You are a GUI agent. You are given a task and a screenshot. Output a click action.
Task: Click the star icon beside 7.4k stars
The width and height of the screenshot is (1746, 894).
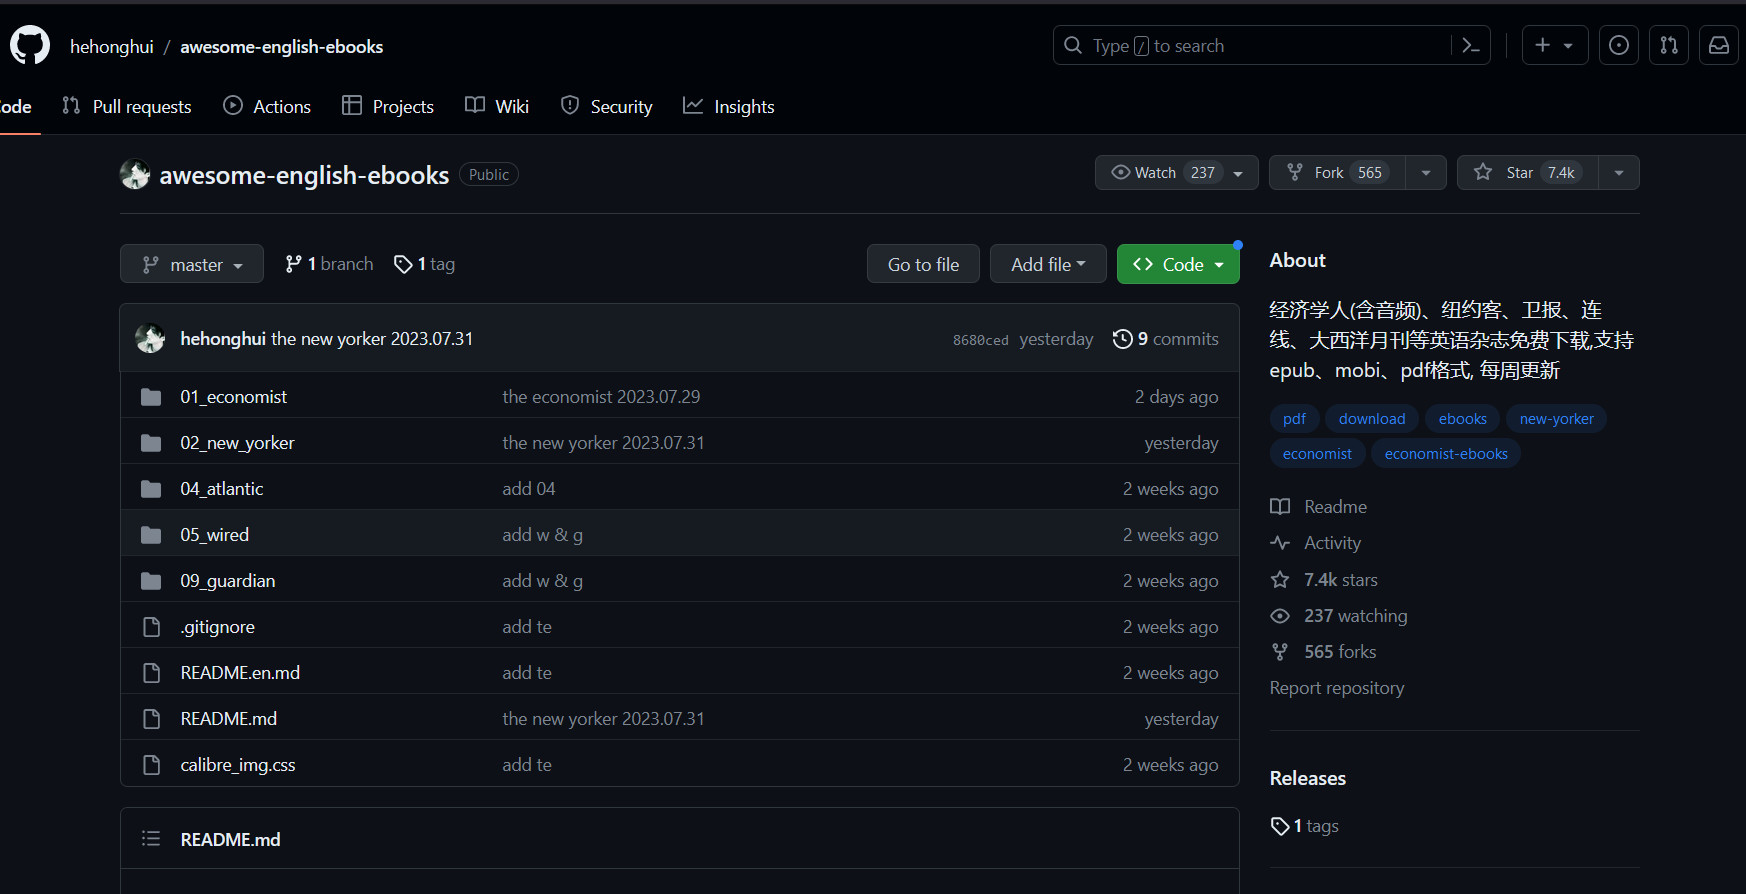(x=1280, y=580)
